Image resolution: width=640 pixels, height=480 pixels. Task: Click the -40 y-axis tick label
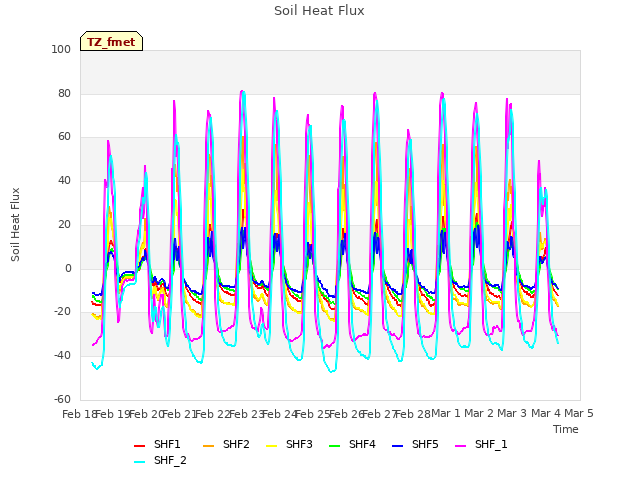[x=62, y=356]
